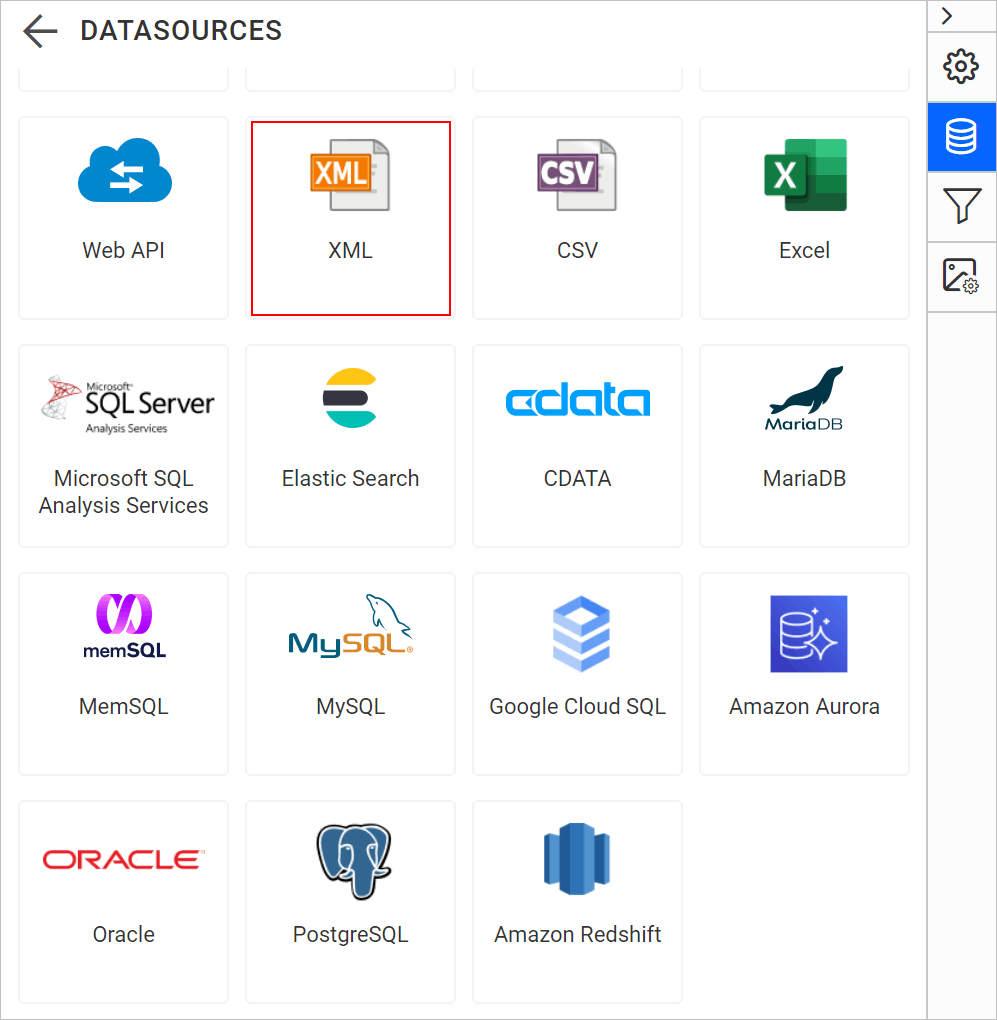Select the PostgreSQL elephant tile

(x=351, y=902)
